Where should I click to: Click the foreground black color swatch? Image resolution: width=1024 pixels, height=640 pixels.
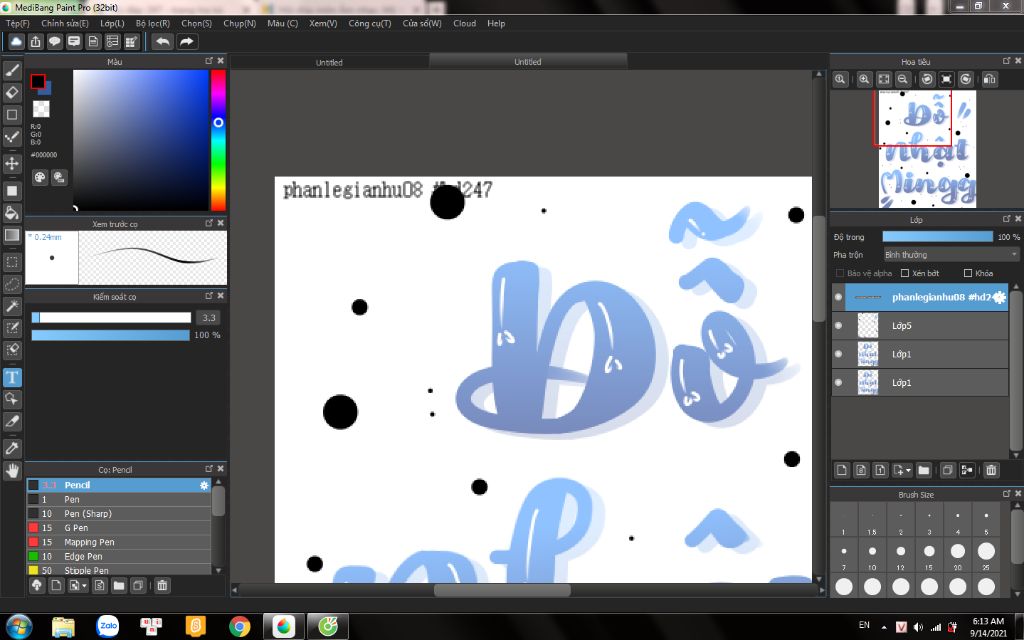[37, 82]
